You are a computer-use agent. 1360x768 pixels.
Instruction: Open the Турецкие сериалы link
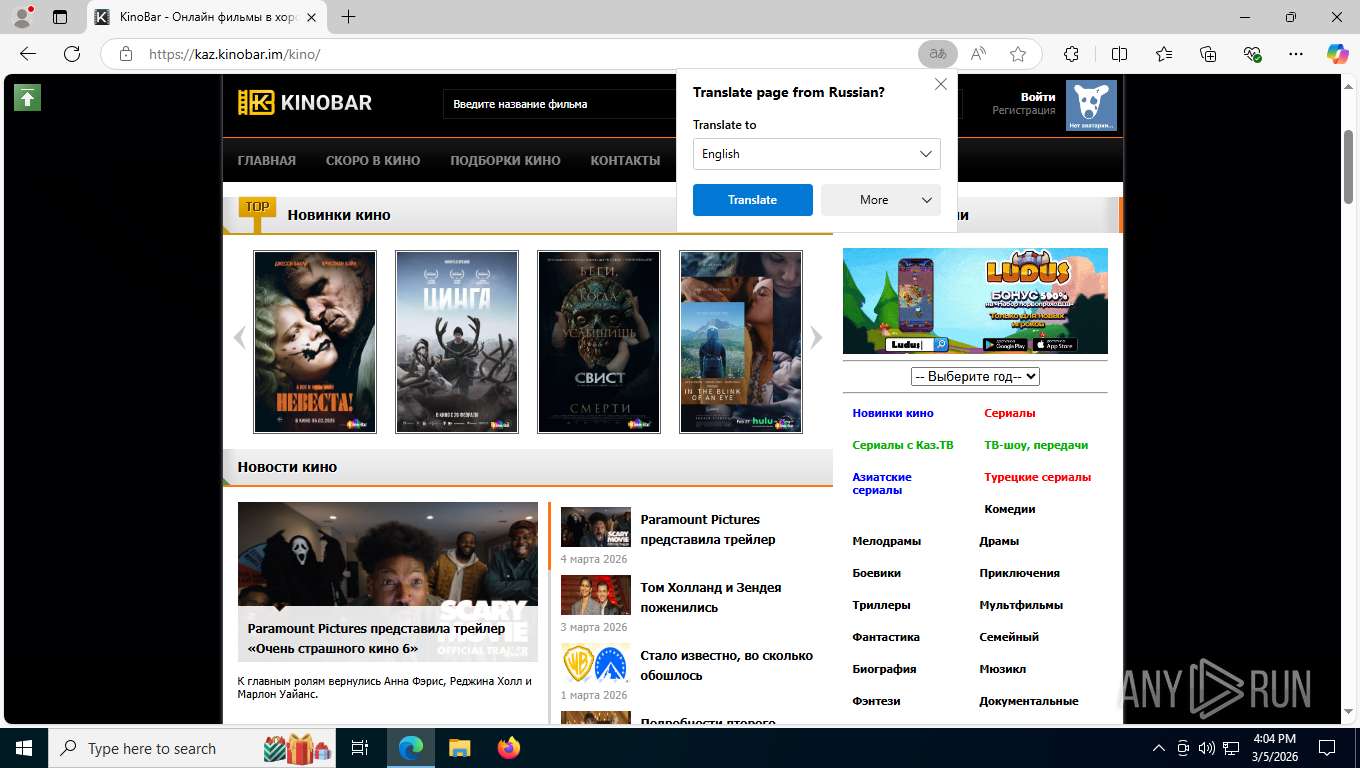point(1038,477)
